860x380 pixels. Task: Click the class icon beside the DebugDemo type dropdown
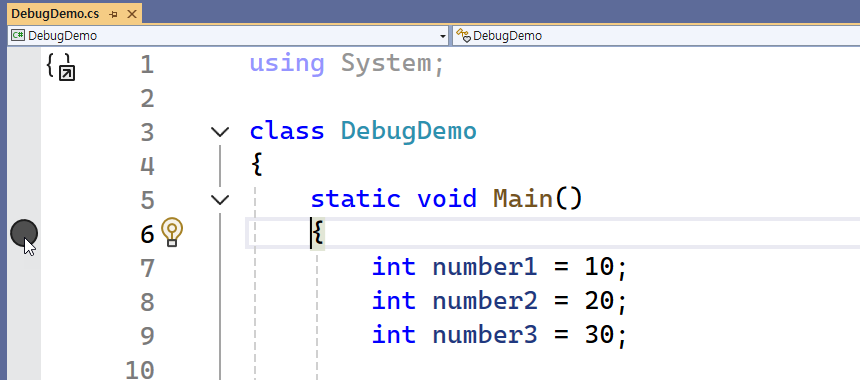pos(463,36)
